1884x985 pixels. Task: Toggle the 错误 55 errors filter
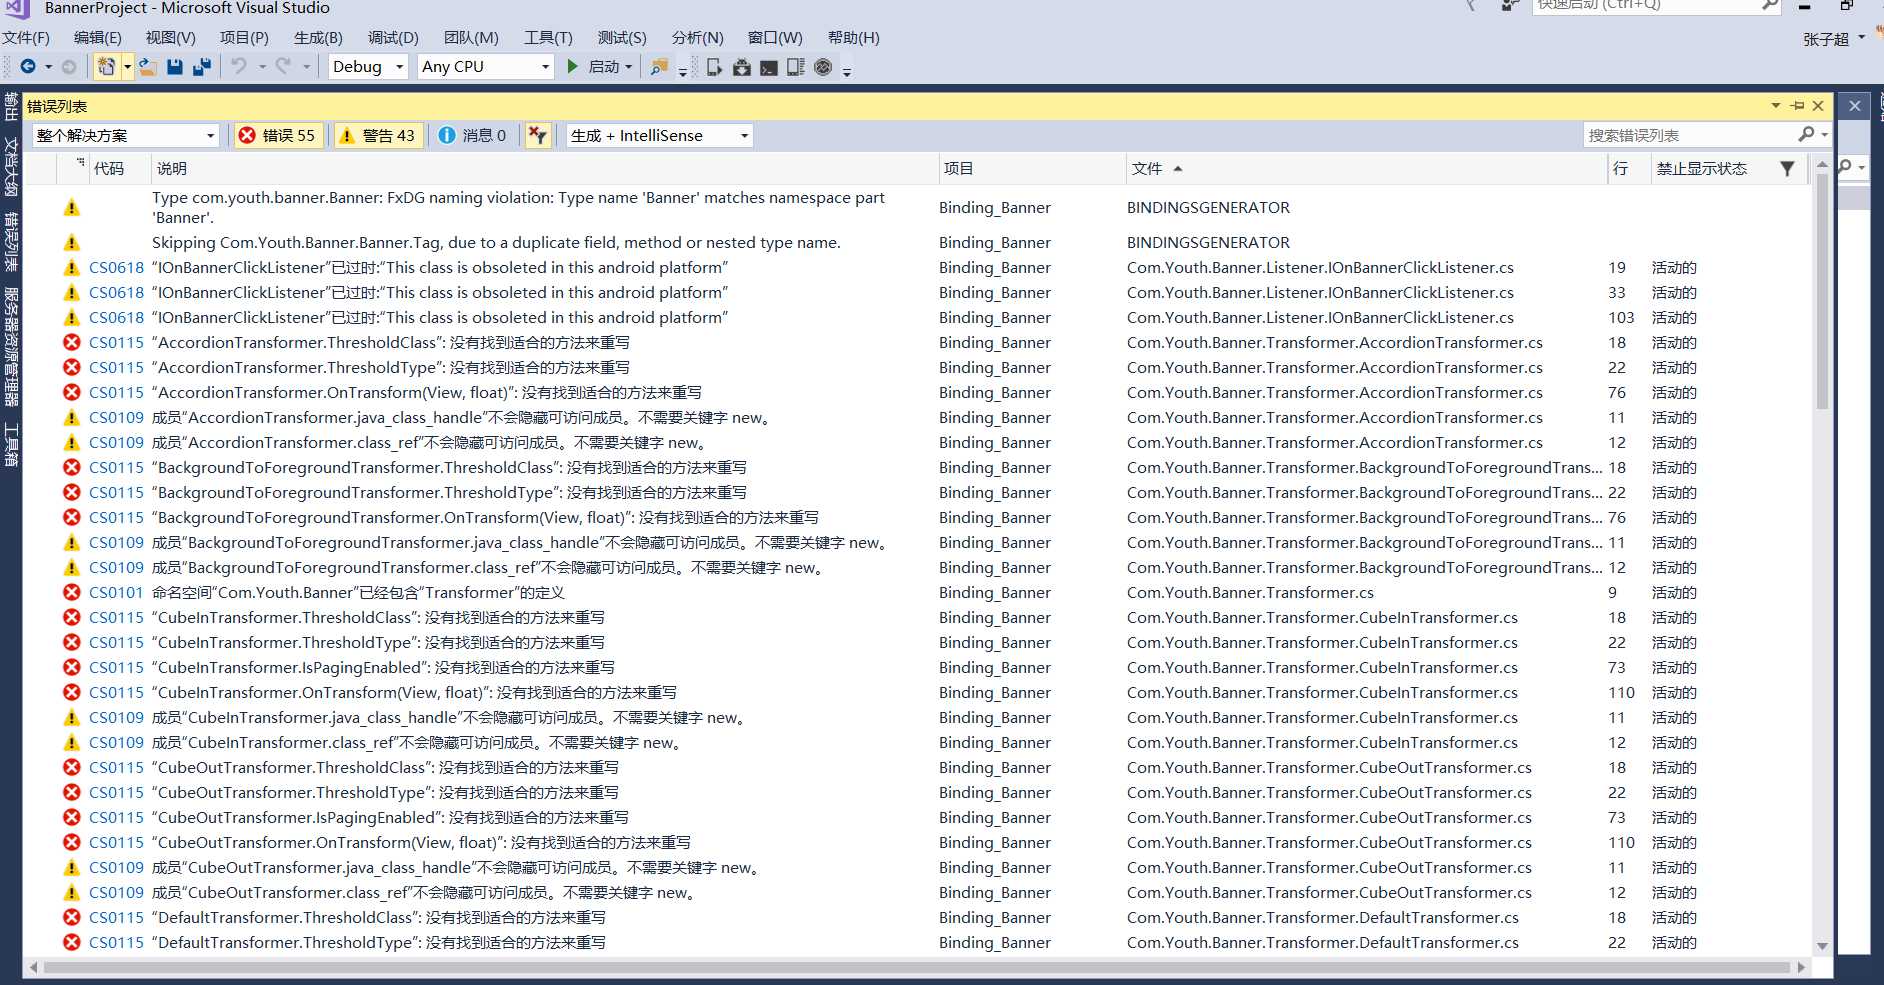pyautogui.click(x=278, y=136)
